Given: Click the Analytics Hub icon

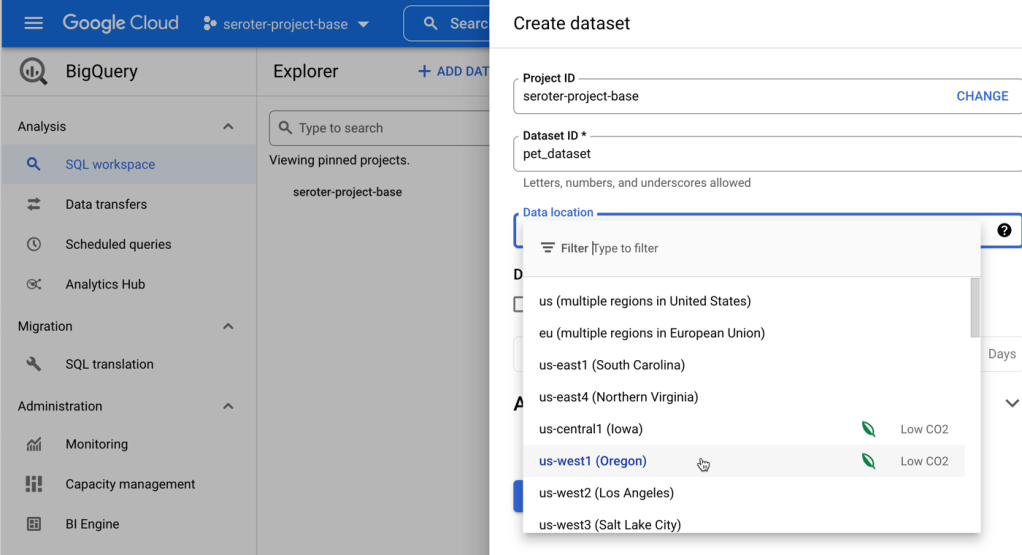Looking at the screenshot, I should (34, 284).
